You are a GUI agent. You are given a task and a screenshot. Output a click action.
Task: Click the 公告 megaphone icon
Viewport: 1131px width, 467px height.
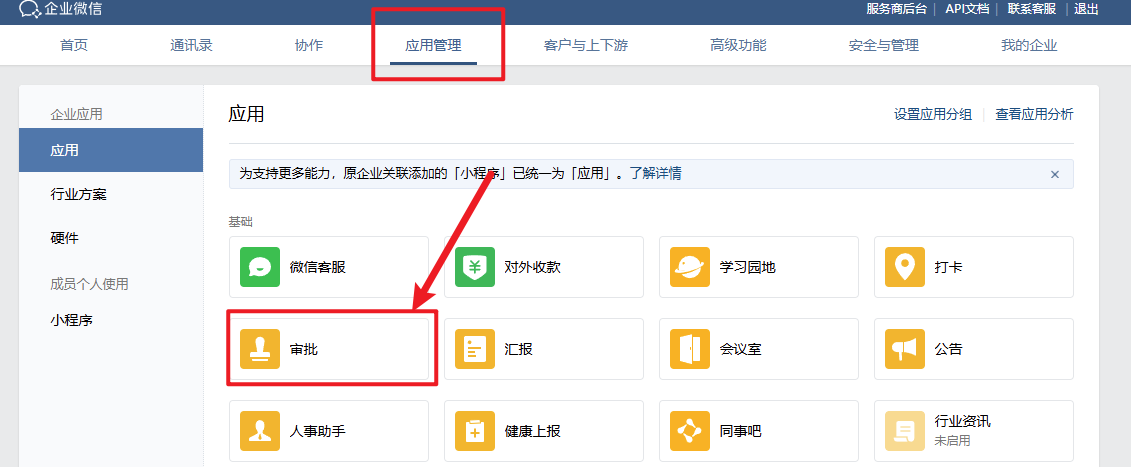[x=905, y=349]
